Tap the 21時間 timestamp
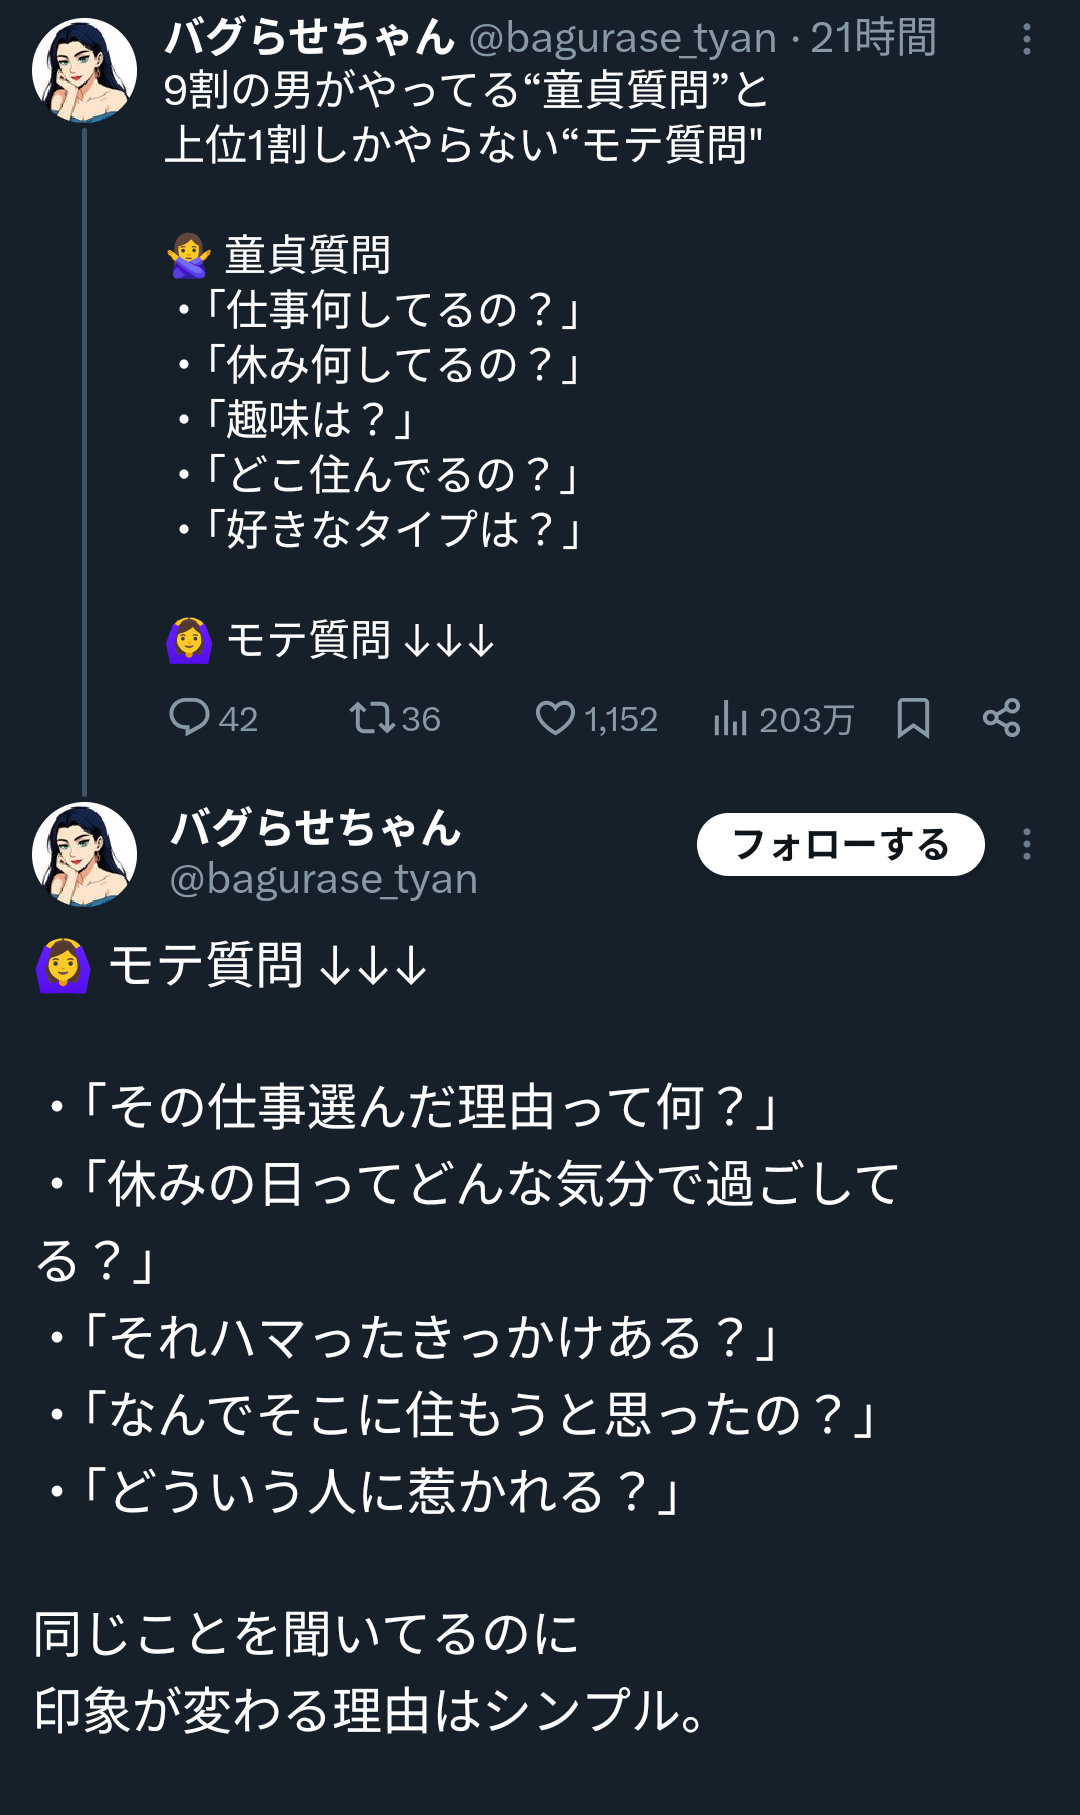The image size is (1080, 1815). (x=873, y=39)
